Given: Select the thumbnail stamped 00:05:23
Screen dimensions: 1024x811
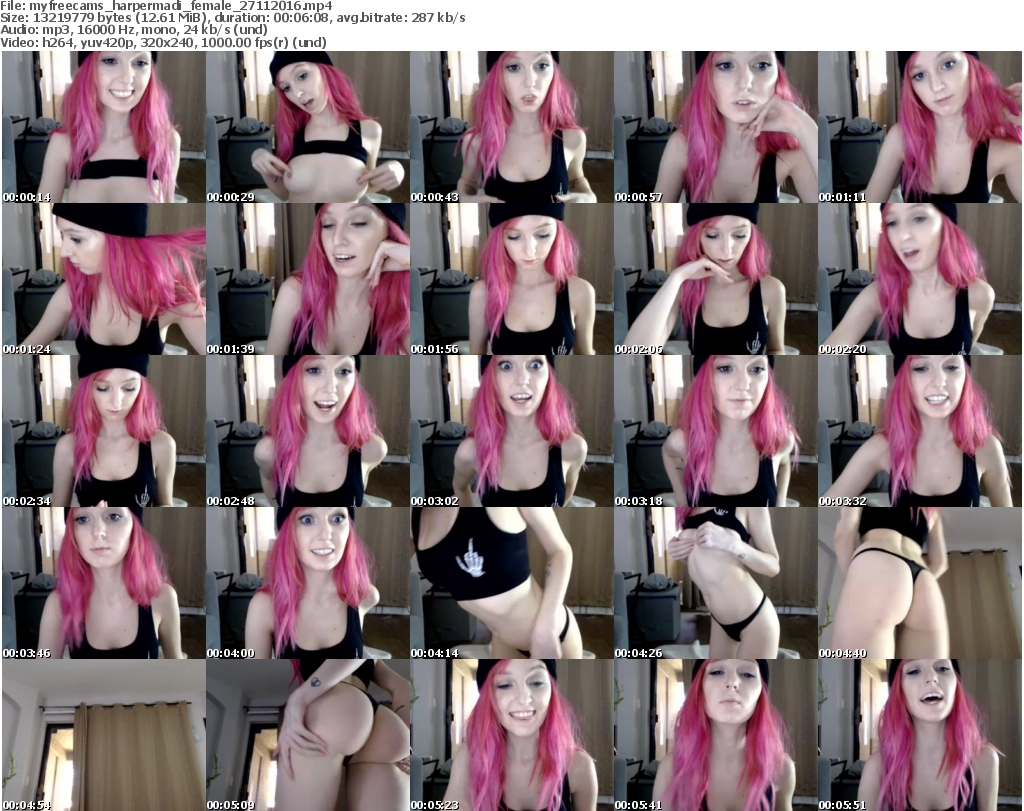Looking at the screenshot, I should [x=511, y=735].
